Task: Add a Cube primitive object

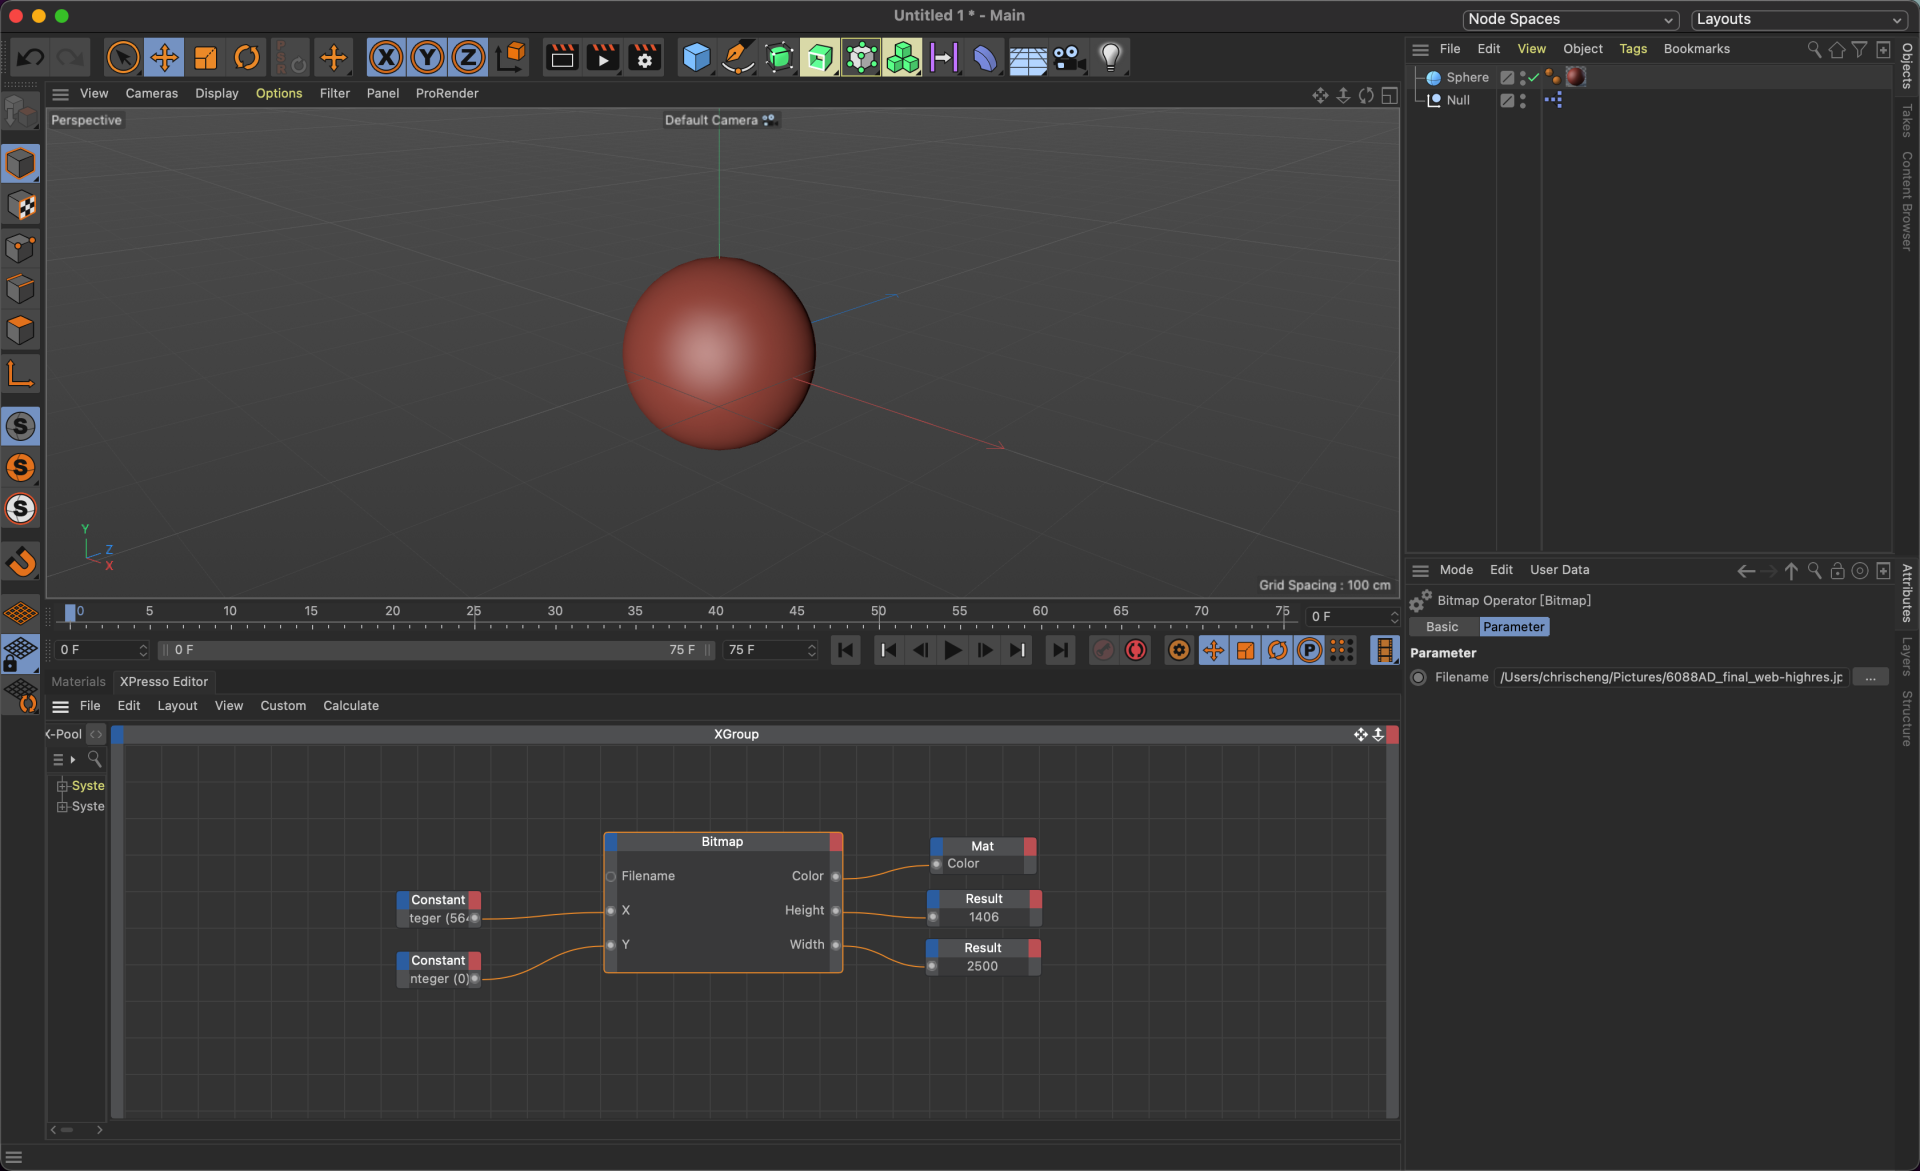Action: coord(696,58)
